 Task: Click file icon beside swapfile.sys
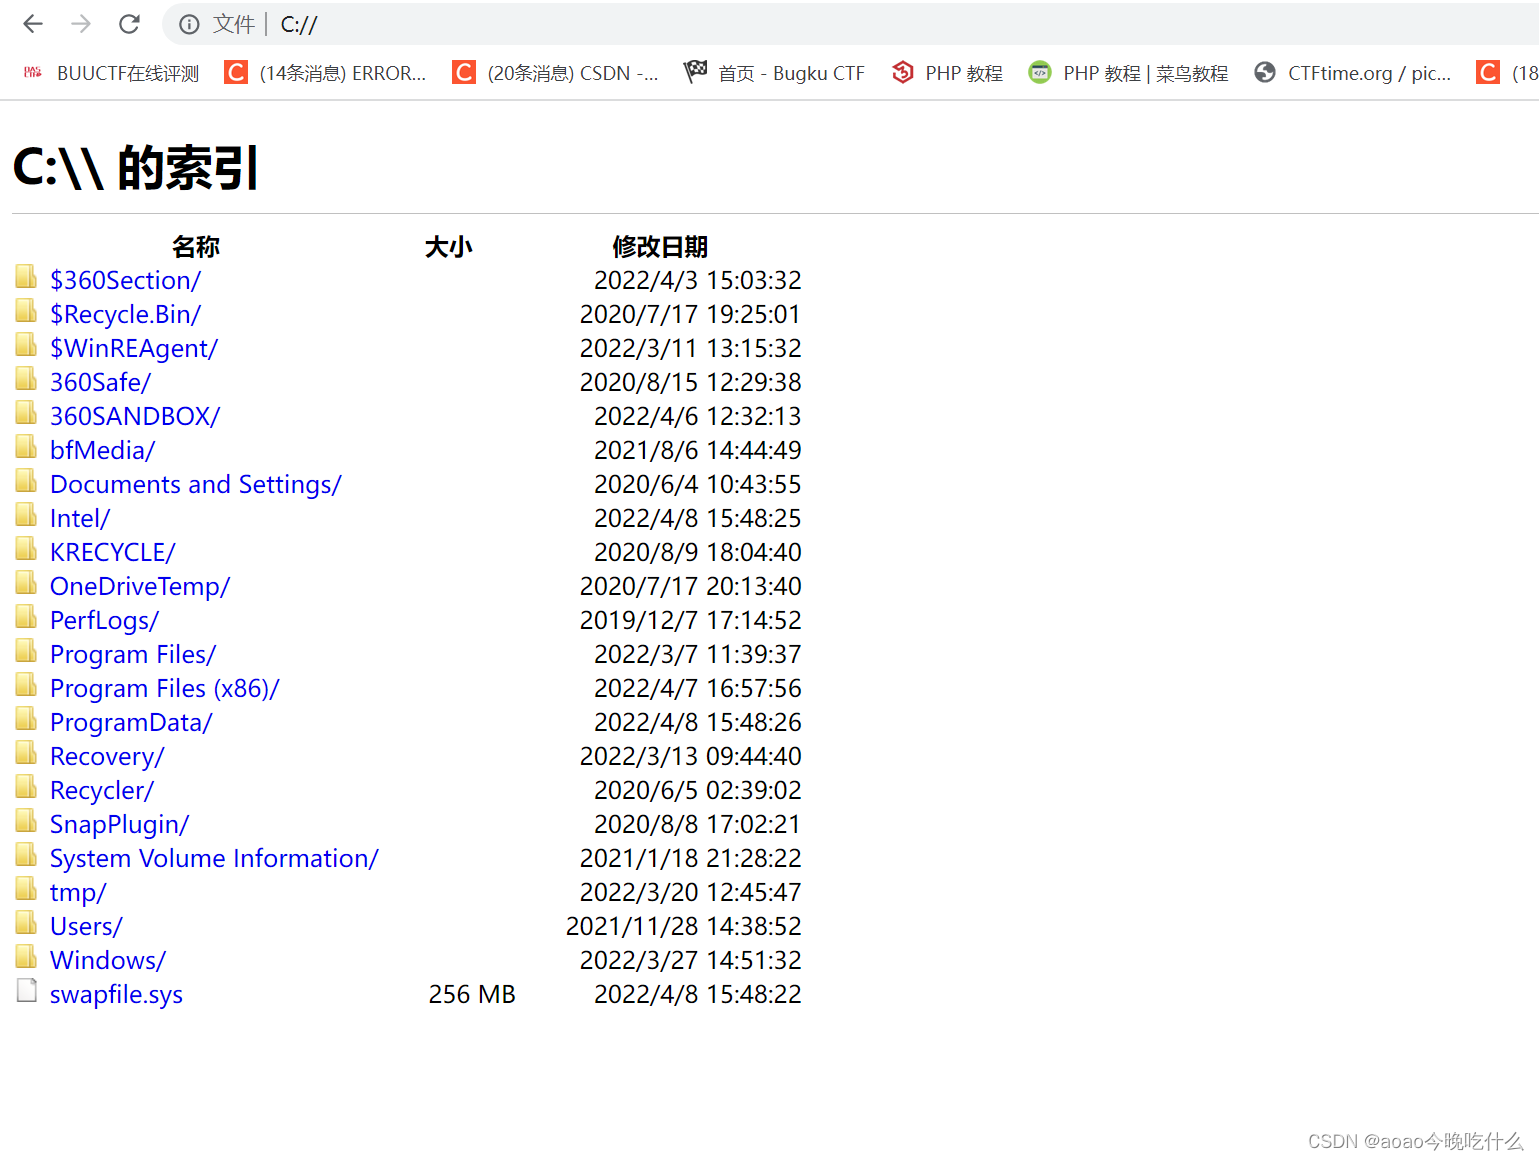pyautogui.click(x=27, y=991)
